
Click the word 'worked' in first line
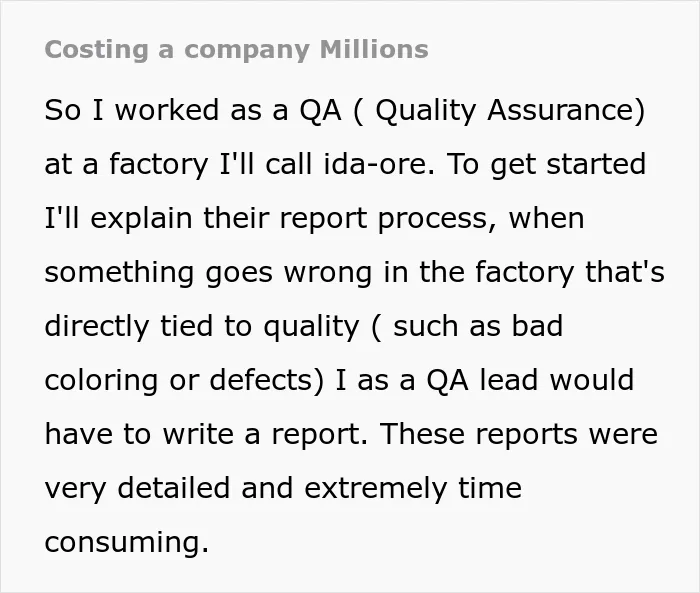167,110
